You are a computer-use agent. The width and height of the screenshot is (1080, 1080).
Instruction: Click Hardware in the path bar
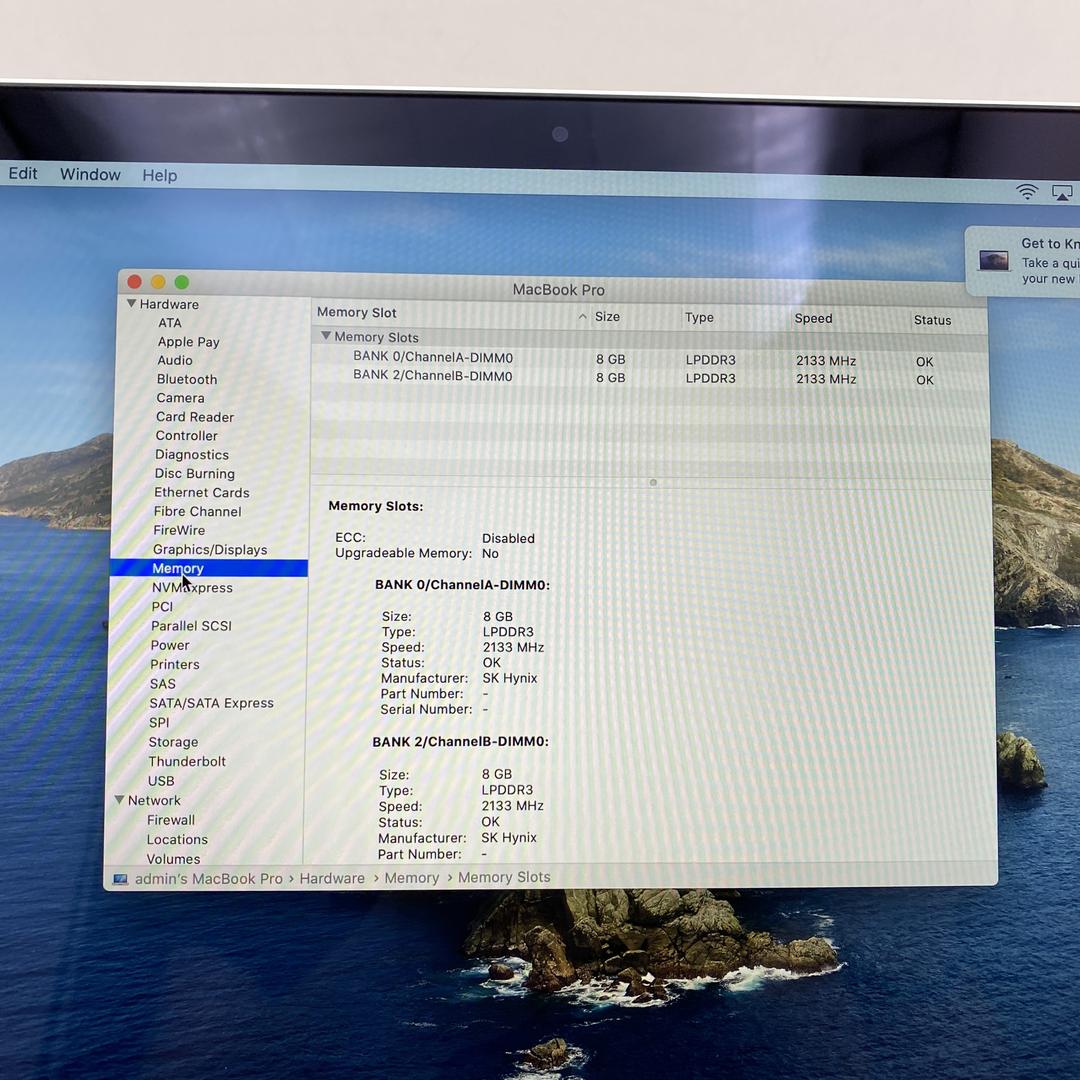point(332,878)
